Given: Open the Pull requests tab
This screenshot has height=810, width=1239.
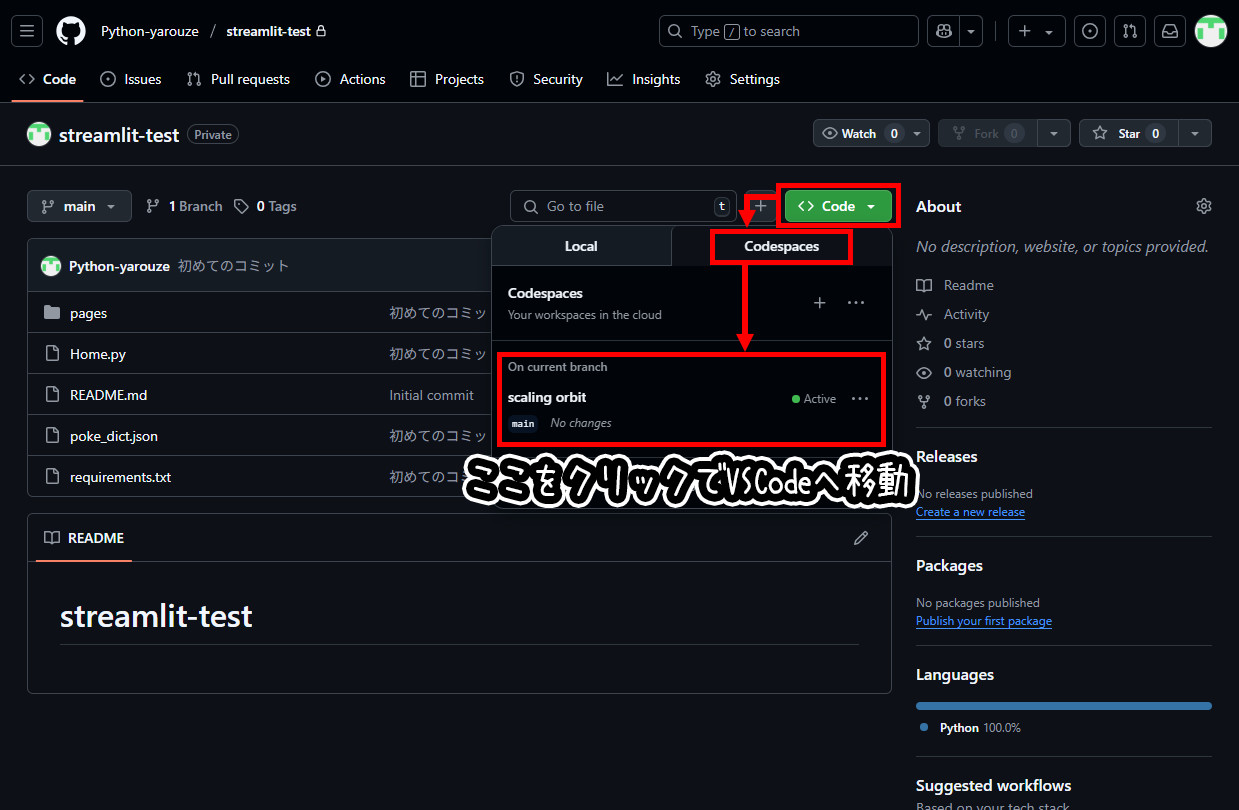Looking at the screenshot, I should (238, 79).
